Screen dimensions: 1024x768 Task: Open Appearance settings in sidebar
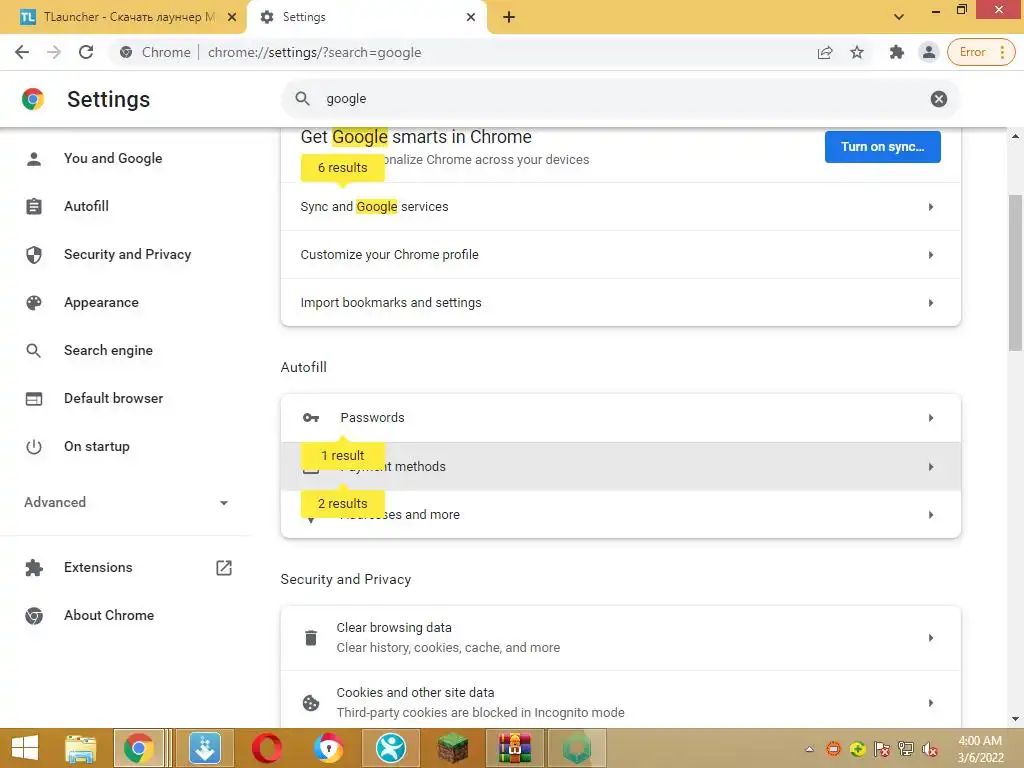(x=124, y=302)
